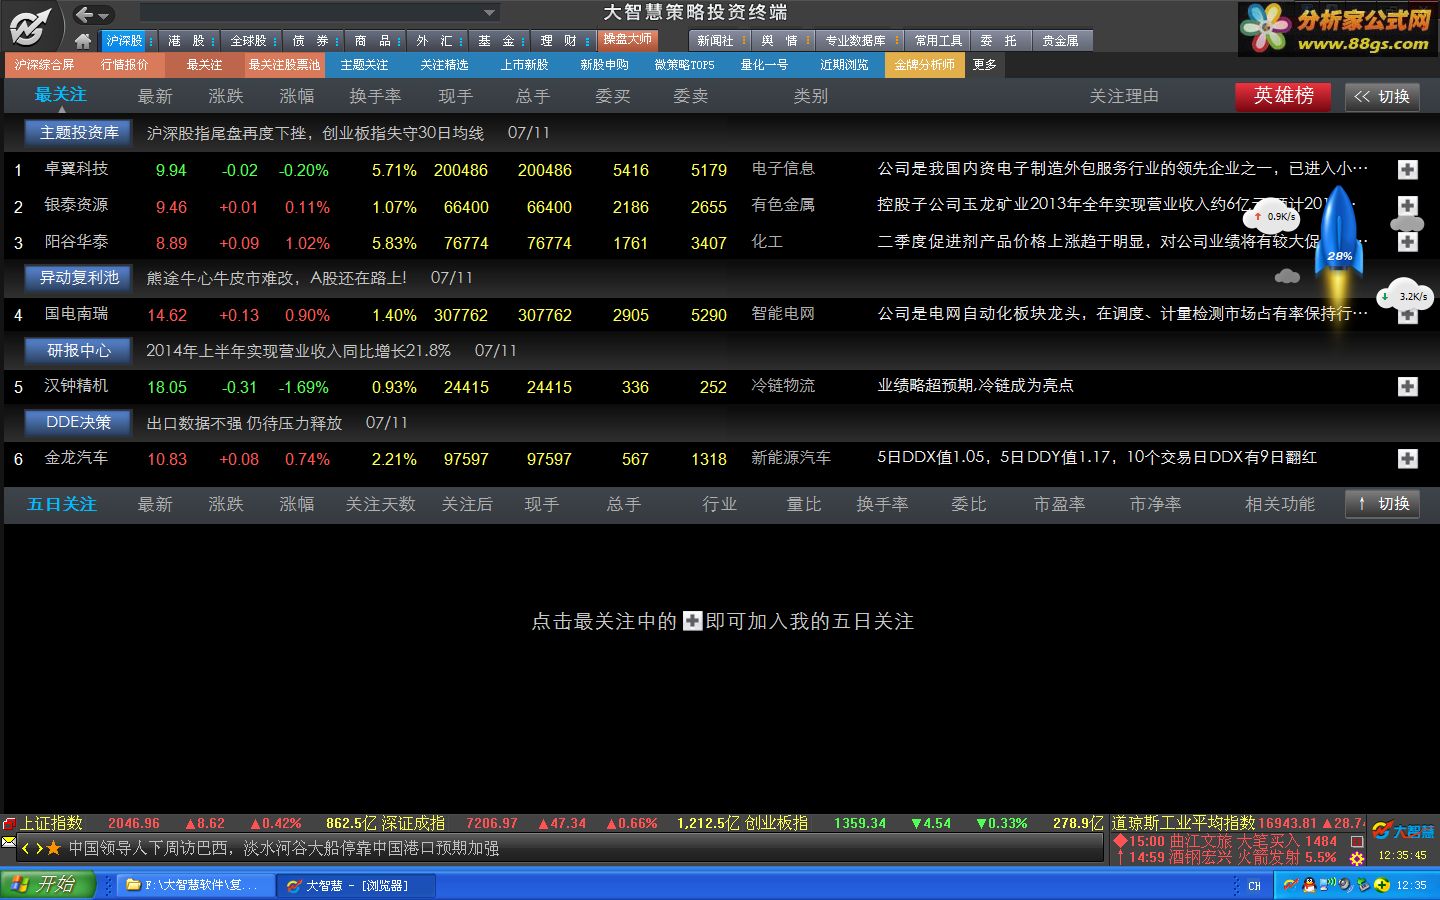Screen dimensions: 1440x900
Task: Click the << 切换 switch button
Action: point(1382,96)
